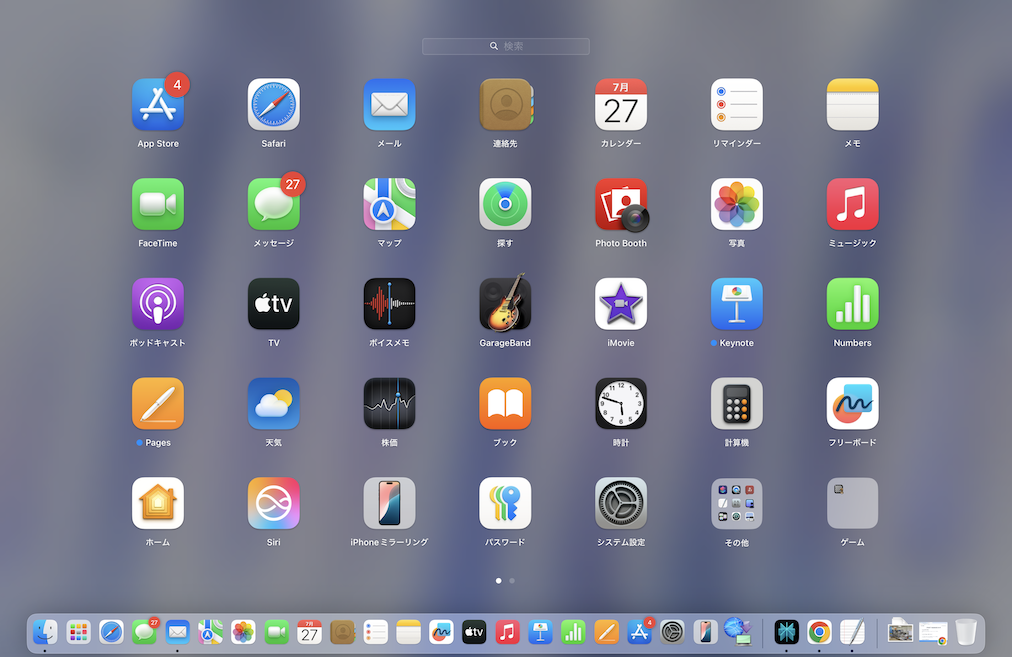The height and width of the screenshot is (657, 1012).
Task: Click the Launchpad icon in the Dock
Action: [x=78, y=632]
